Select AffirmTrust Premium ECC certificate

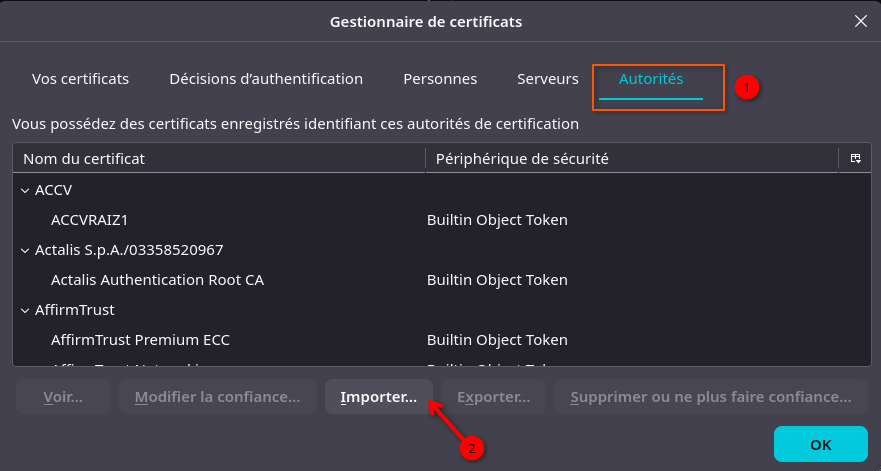pyautogui.click(x=140, y=340)
